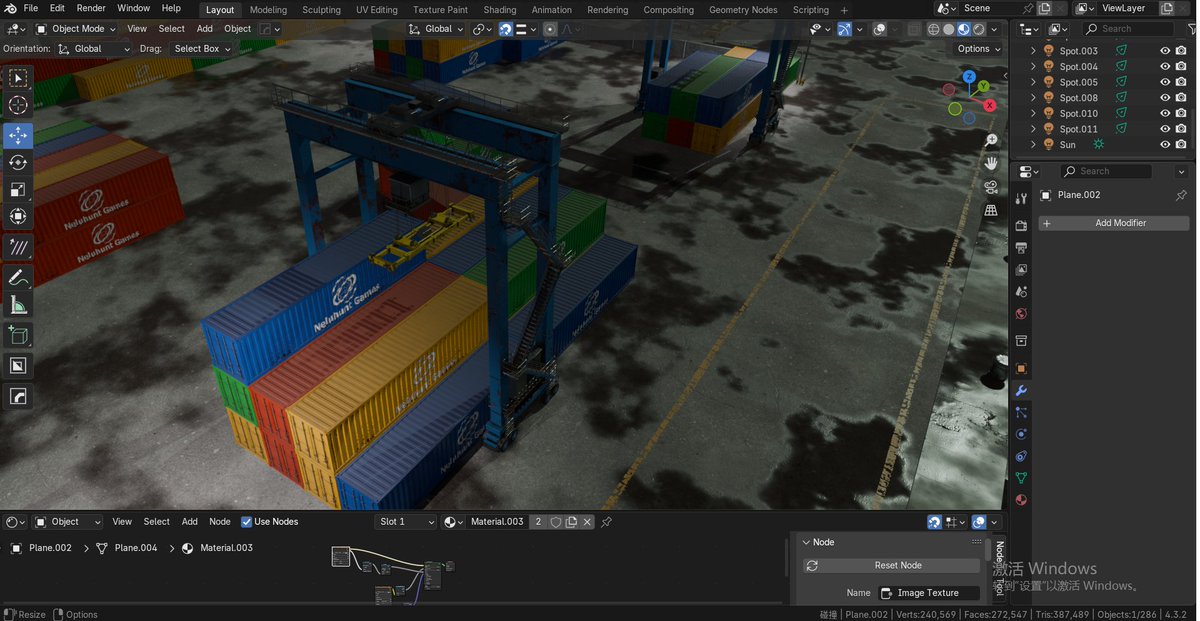Collapse the Node panel section
The image size is (1200, 621).
pos(807,542)
